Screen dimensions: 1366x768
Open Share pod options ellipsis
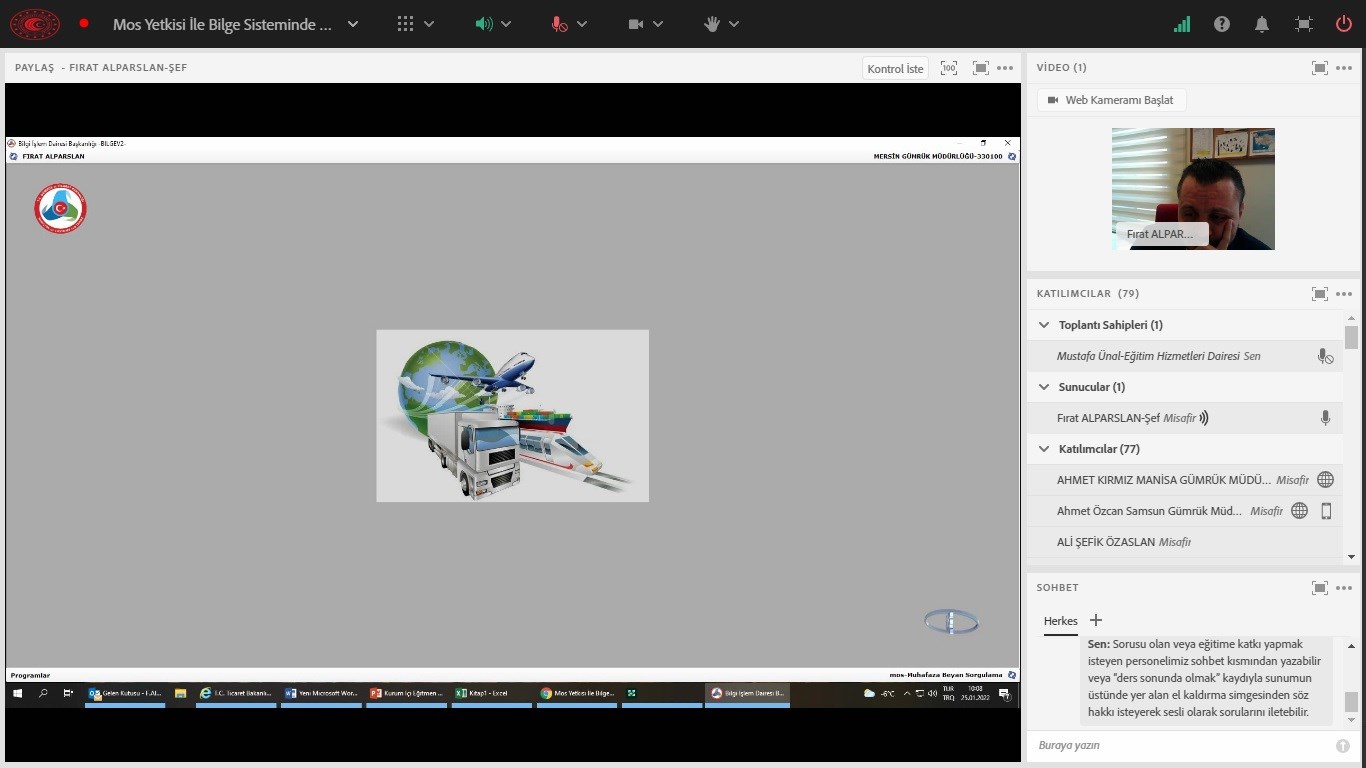1005,68
